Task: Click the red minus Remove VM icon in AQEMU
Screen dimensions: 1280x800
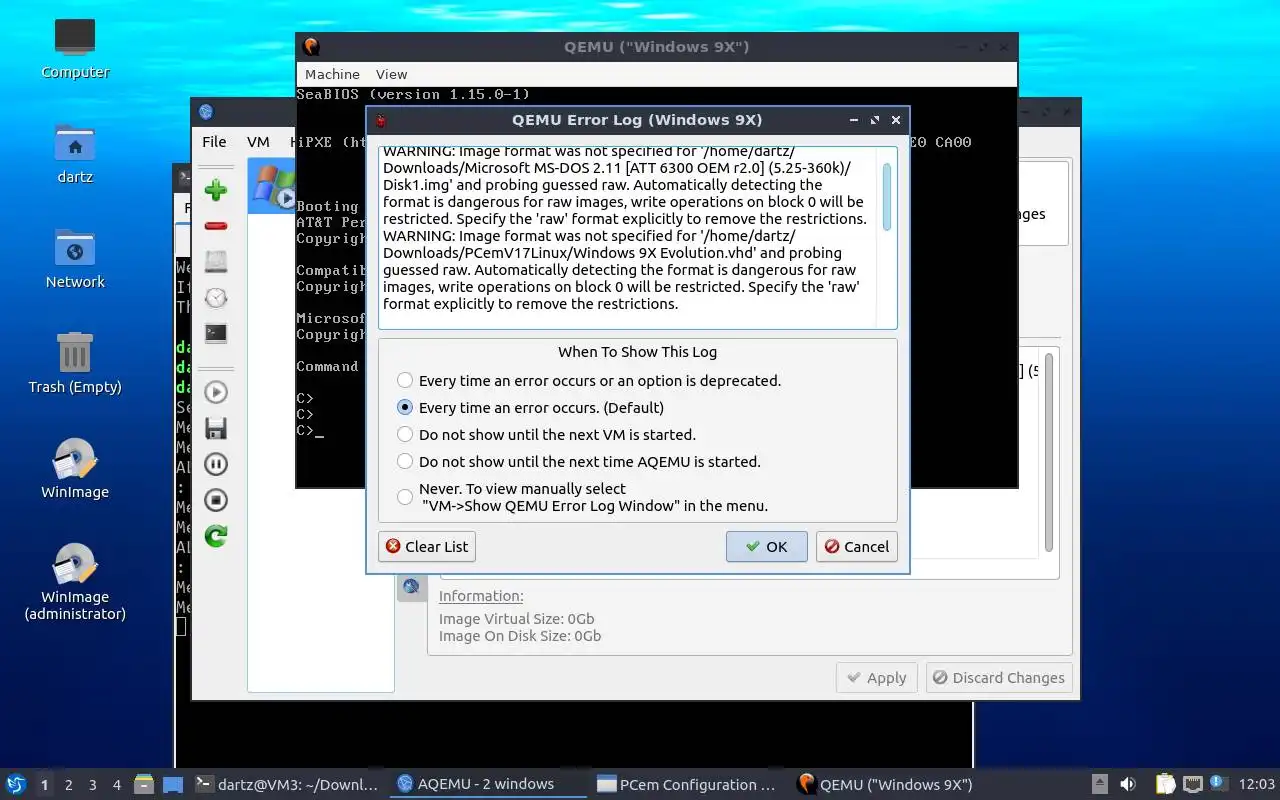Action: 216,226
